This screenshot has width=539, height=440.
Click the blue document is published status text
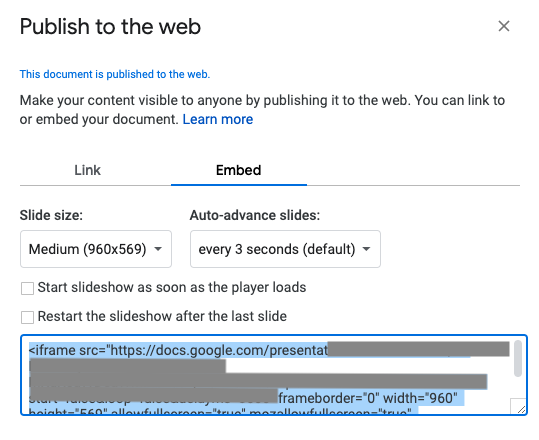pos(115,74)
